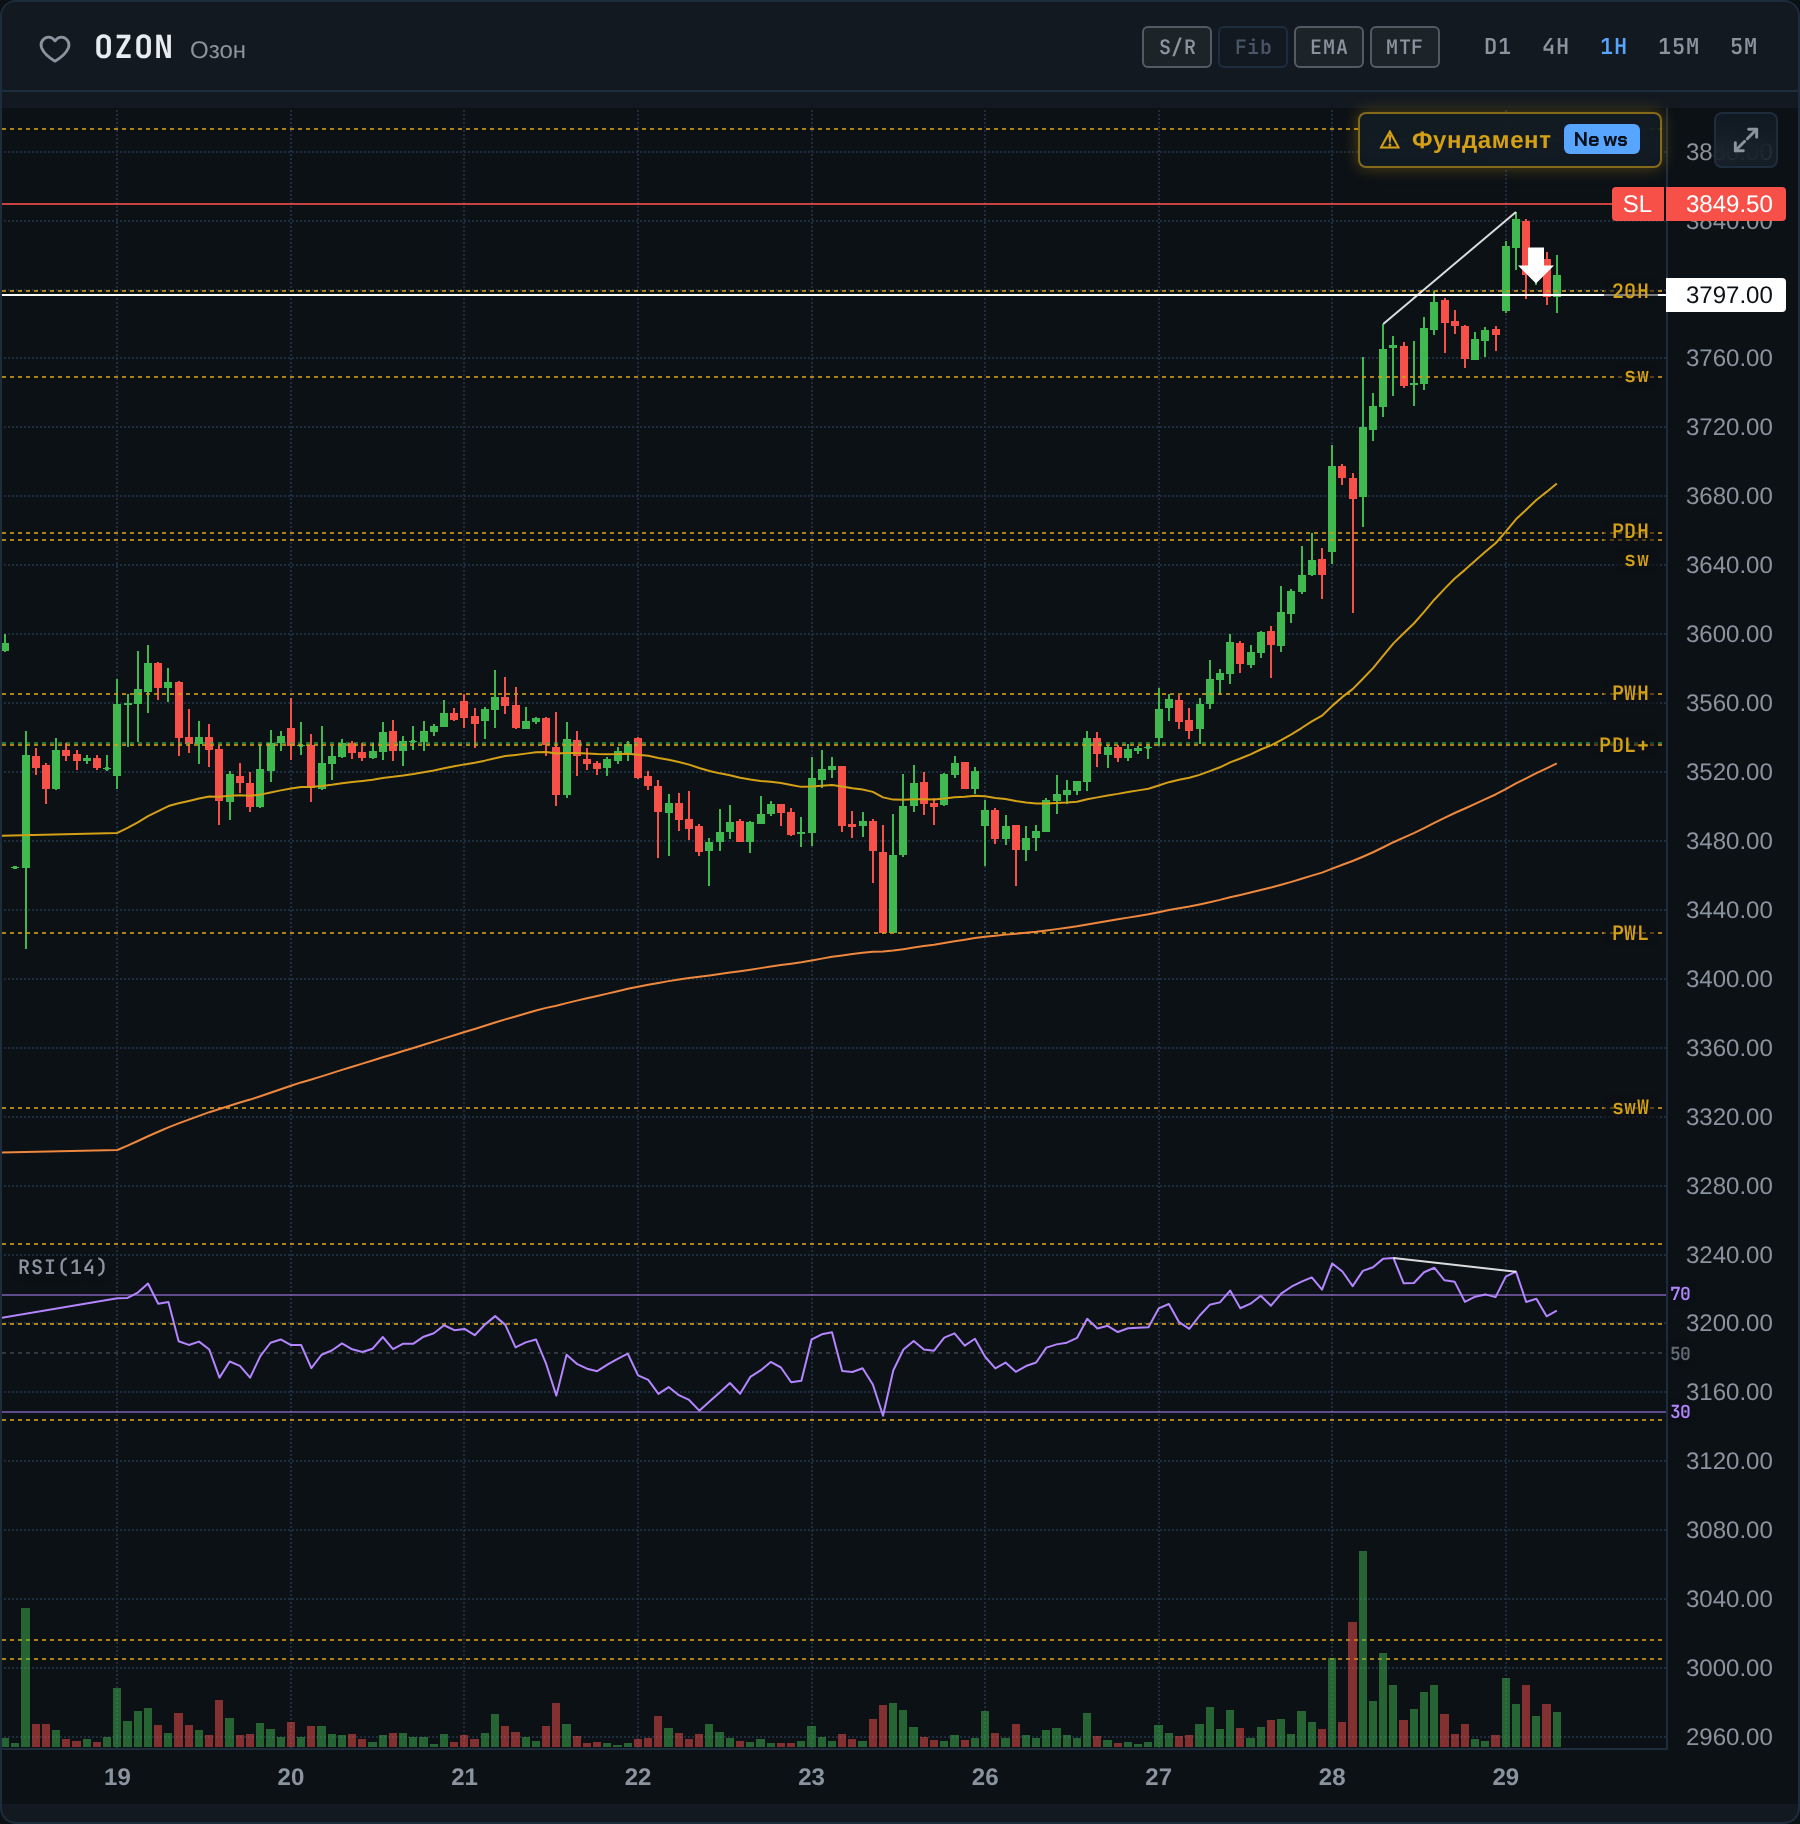The height and width of the screenshot is (1824, 1800).
Task: Toggle Fib overlay
Action: pyautogui.click(x=1253, y=47)
